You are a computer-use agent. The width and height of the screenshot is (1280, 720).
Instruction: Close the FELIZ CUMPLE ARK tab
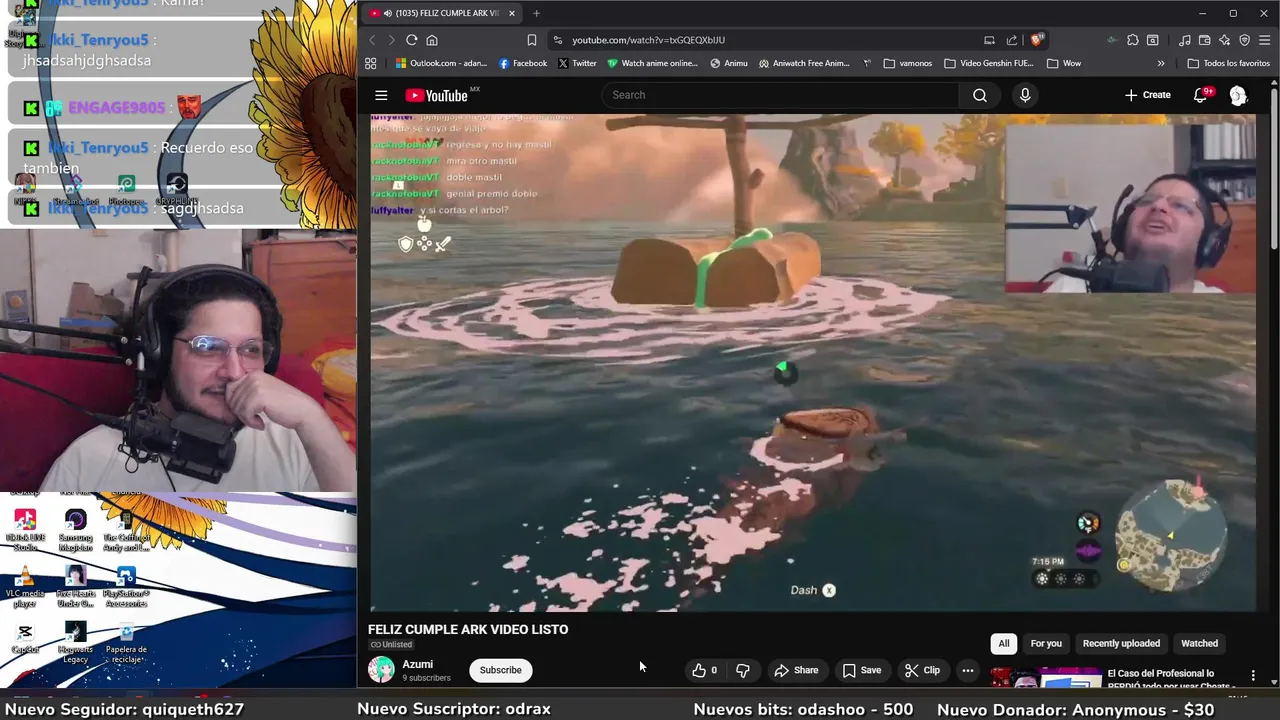pos(512,13)
